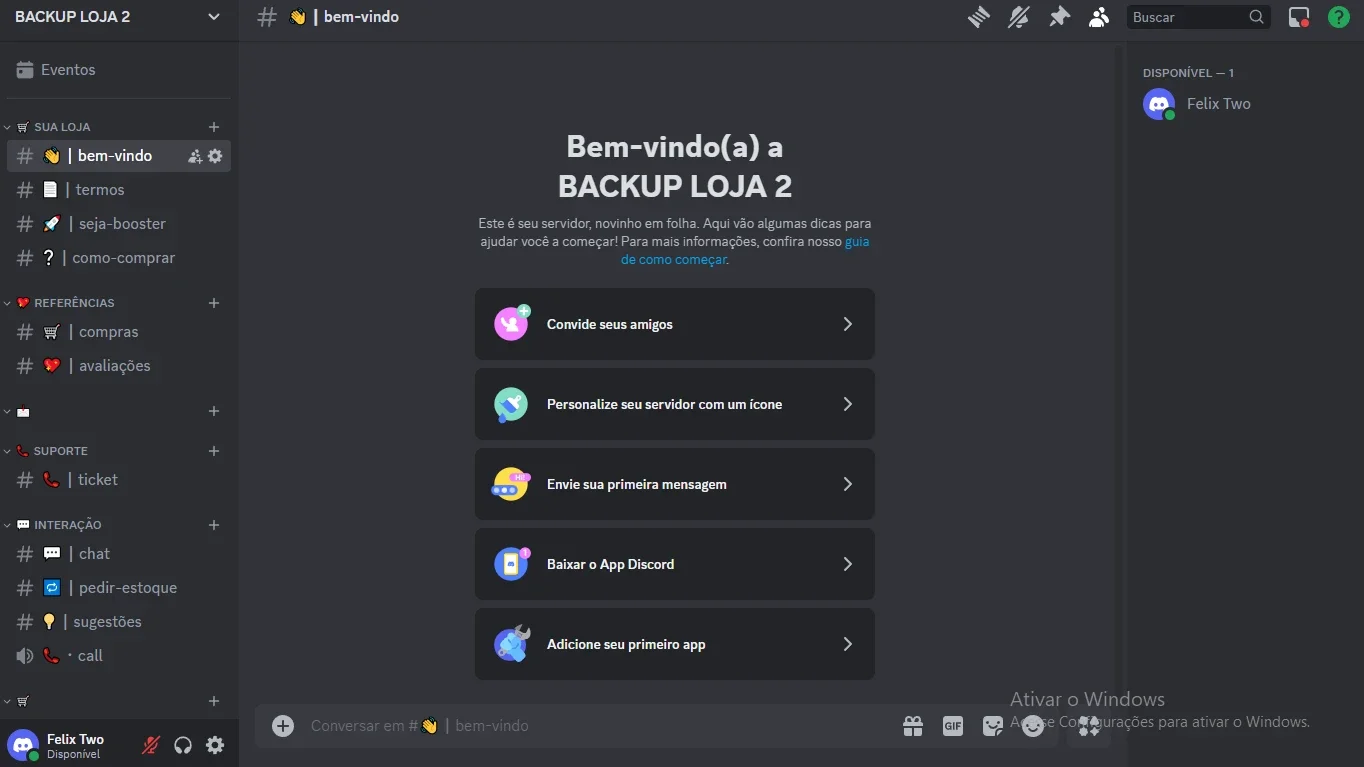
Task: Edit bem-vindo channel settings gear
Action: pyautogui.click(x=215, y=156)
